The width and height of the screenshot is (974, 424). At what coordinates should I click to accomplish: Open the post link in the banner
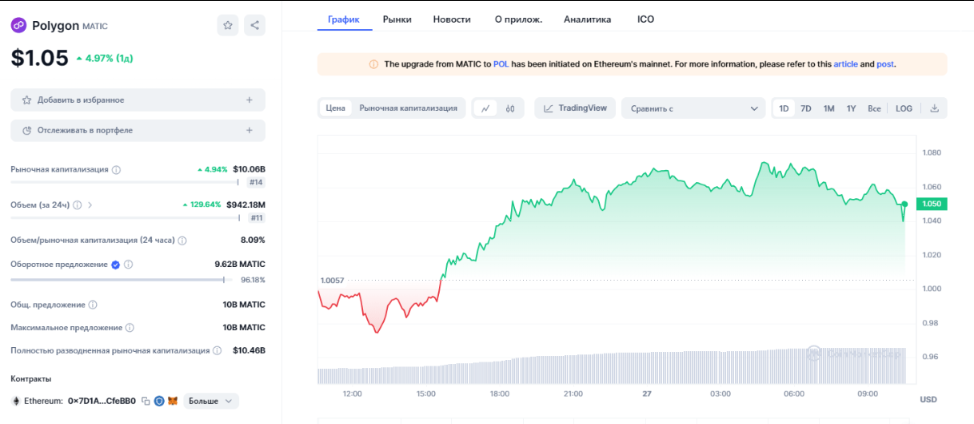click(x=885, y=64)
